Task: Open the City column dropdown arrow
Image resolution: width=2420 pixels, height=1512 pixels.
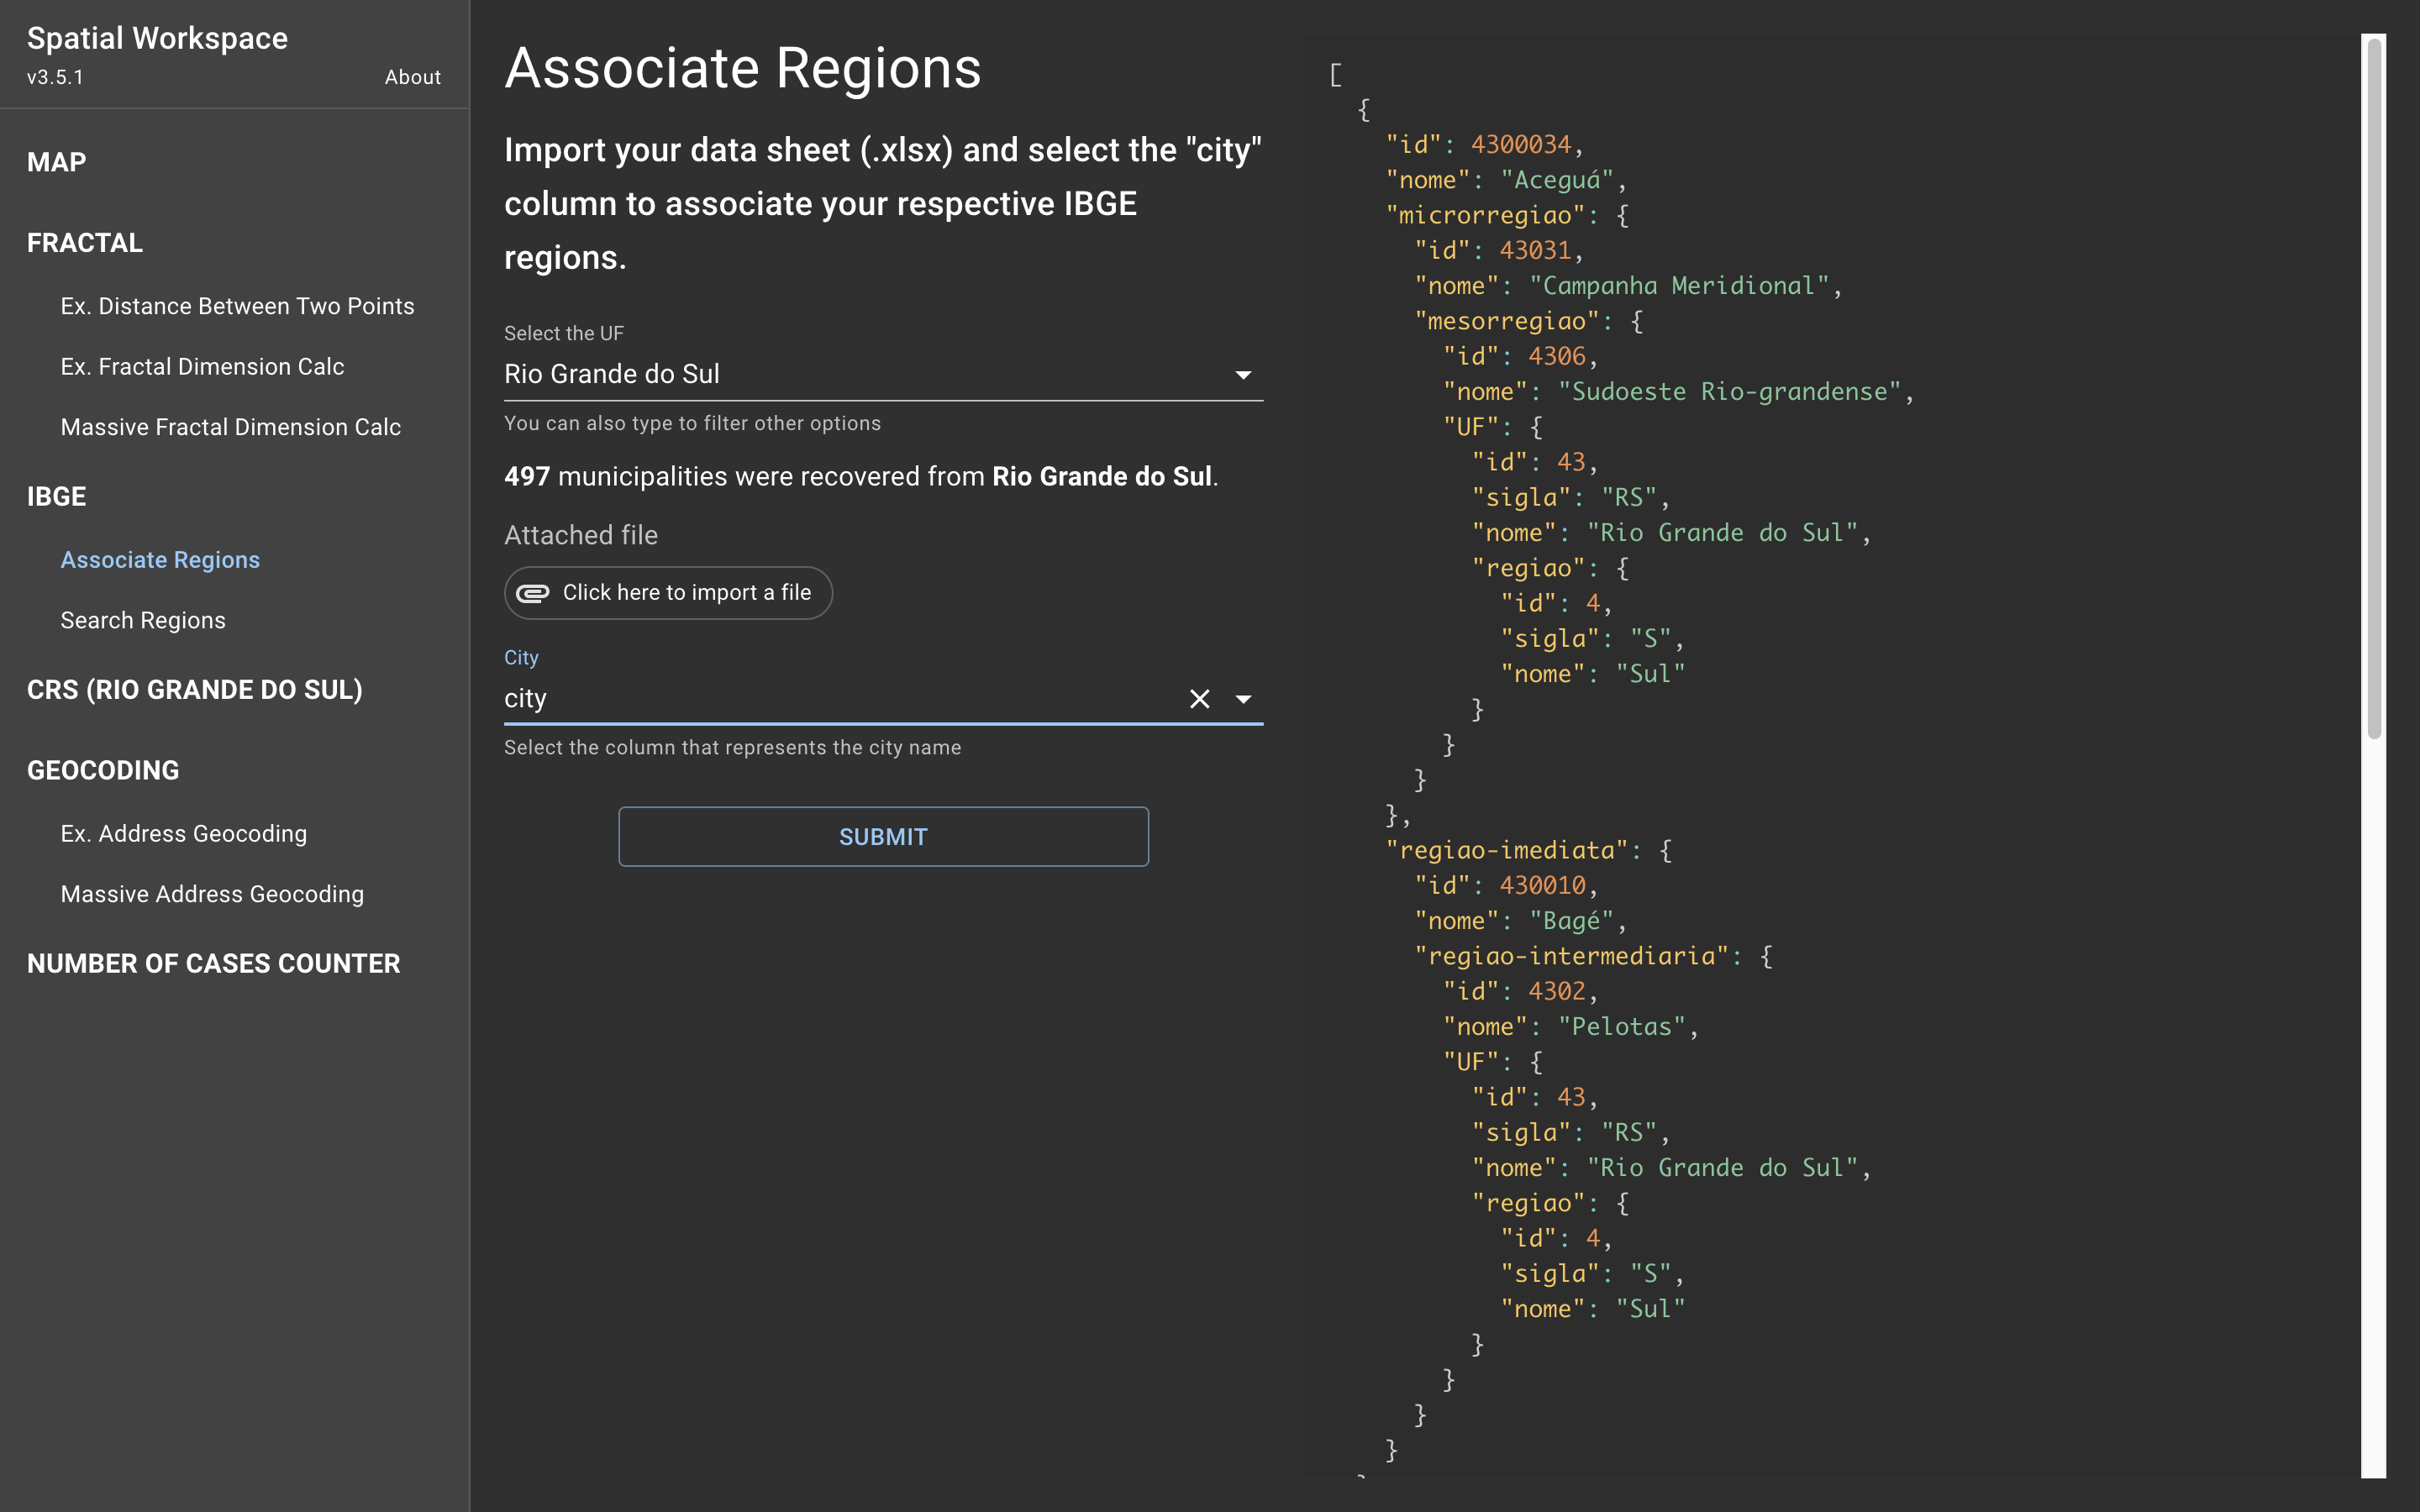Action: [1243, 699]
